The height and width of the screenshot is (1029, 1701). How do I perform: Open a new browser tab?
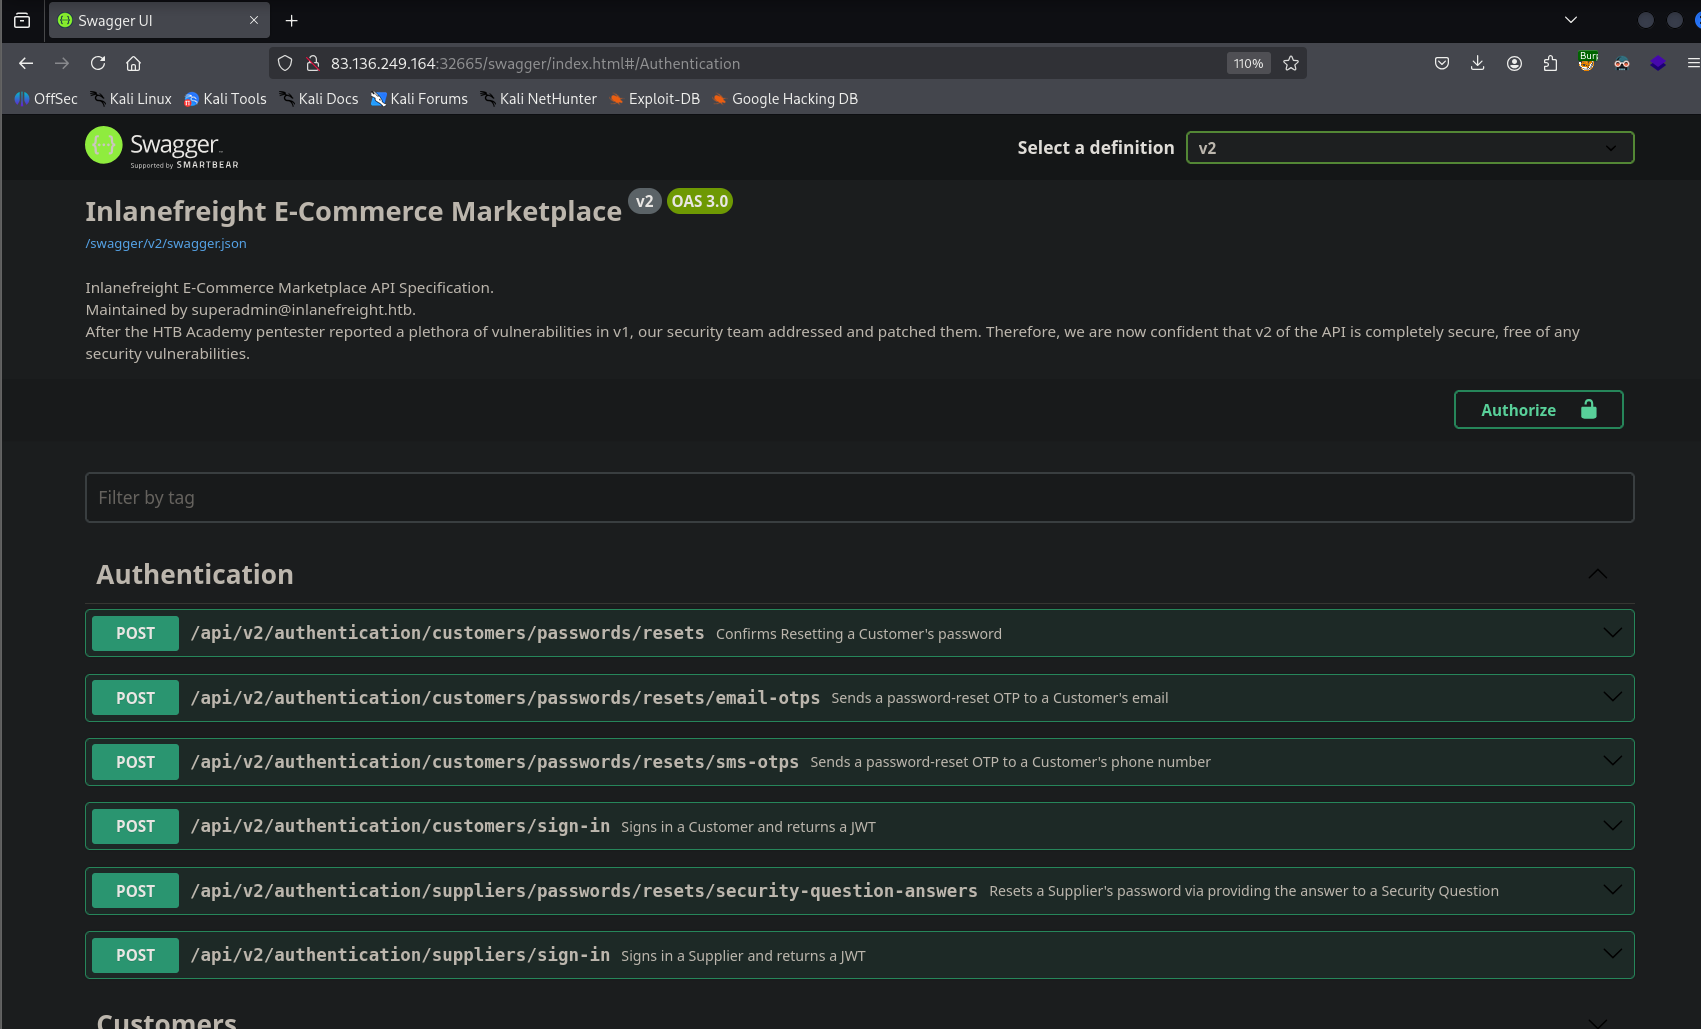(292, 20)
